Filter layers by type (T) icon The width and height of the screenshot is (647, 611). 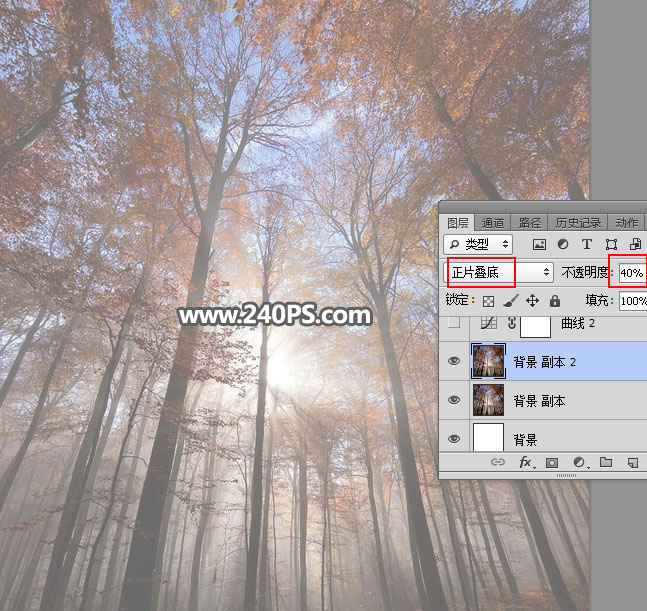click(x=587, y=245)
